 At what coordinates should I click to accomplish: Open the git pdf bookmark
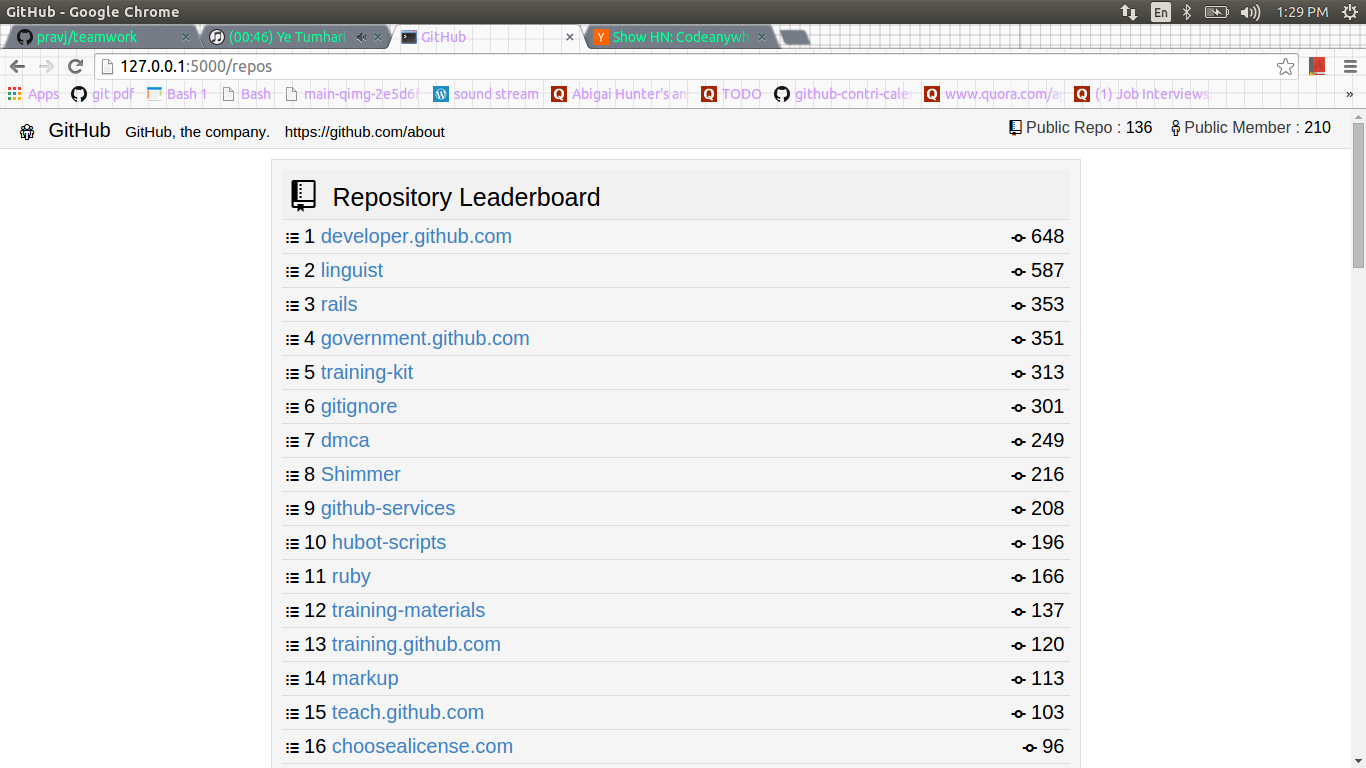point(102,94)
